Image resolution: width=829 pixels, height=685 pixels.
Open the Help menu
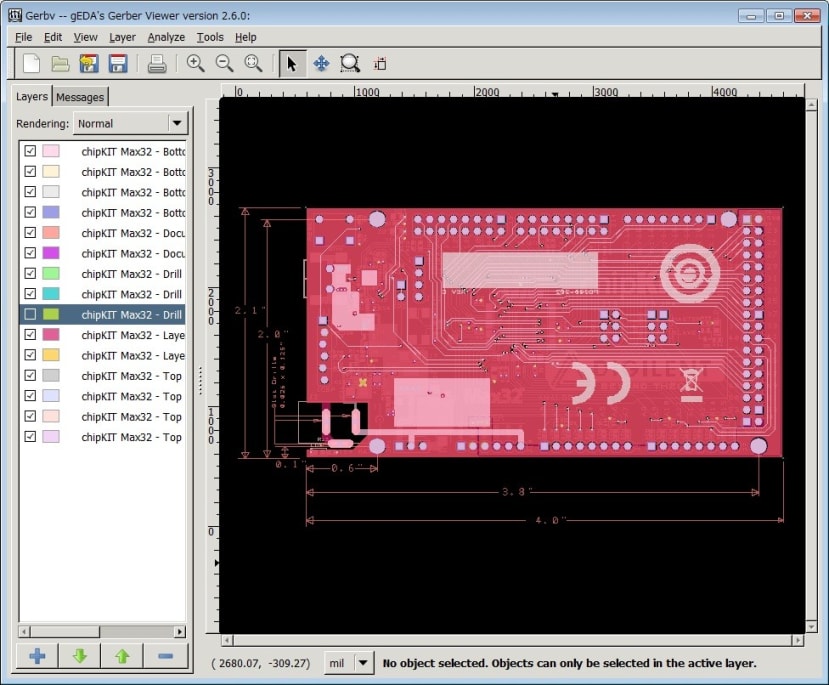tap(245, 37)
